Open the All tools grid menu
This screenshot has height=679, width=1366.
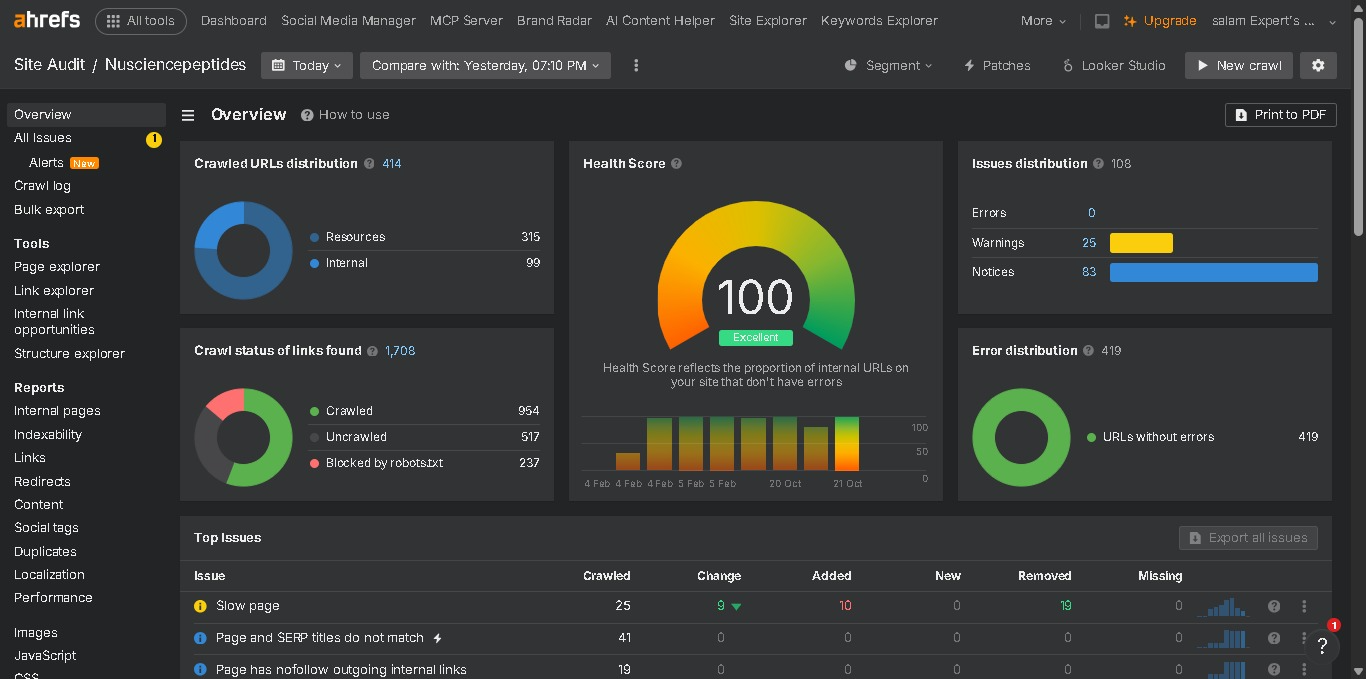(140, 20)
